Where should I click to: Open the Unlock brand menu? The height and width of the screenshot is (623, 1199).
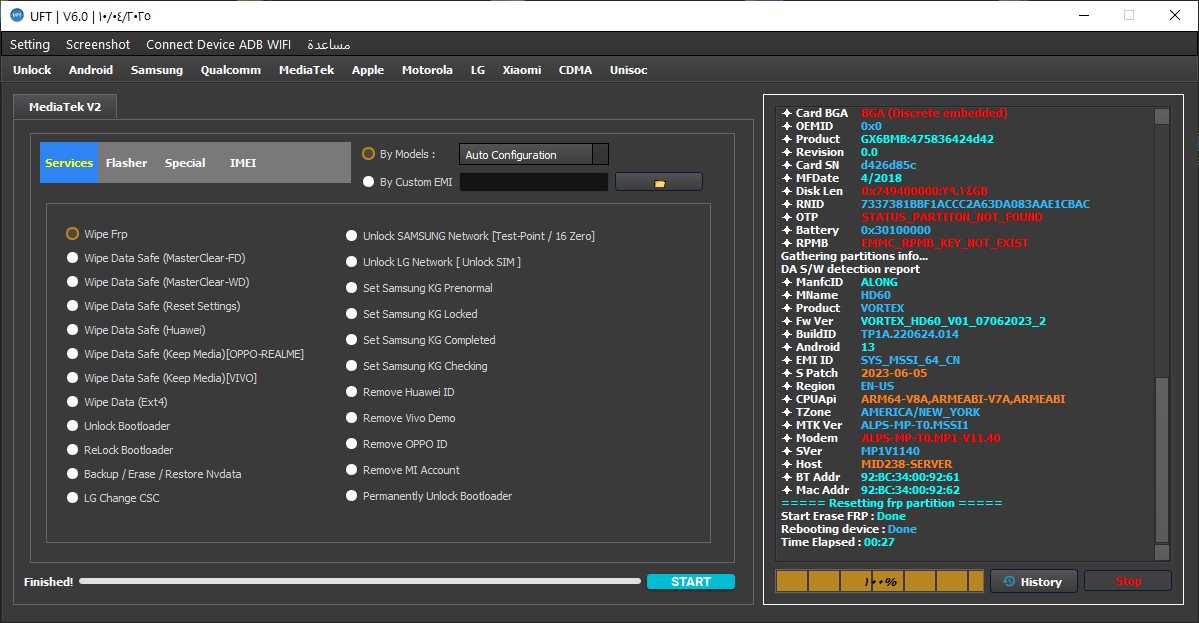32,70
